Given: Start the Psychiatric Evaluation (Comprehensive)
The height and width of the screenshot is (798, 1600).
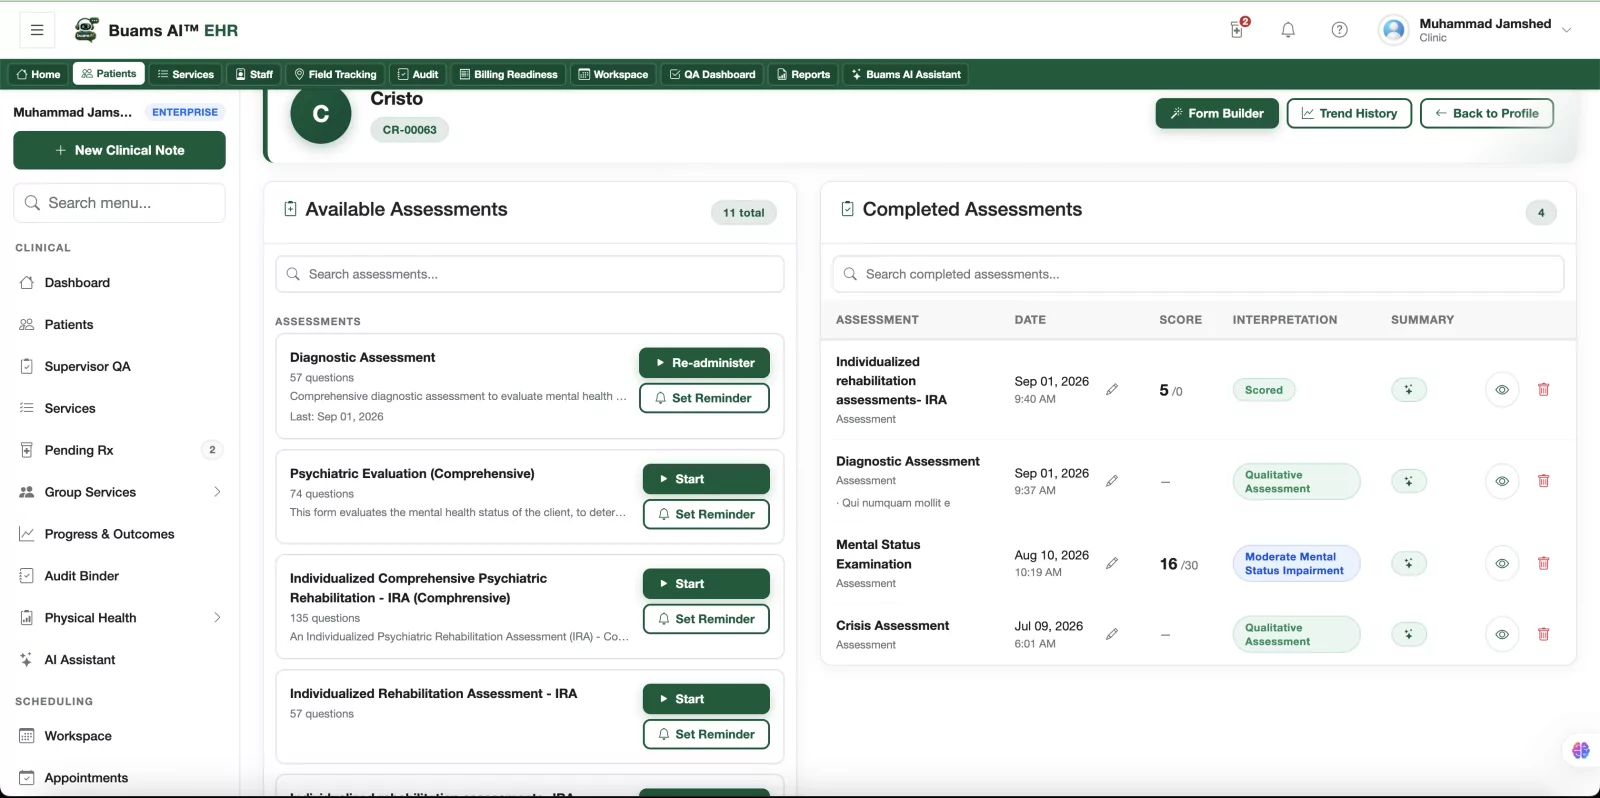Looking at the screenshot, I should [x=706, y=479].
